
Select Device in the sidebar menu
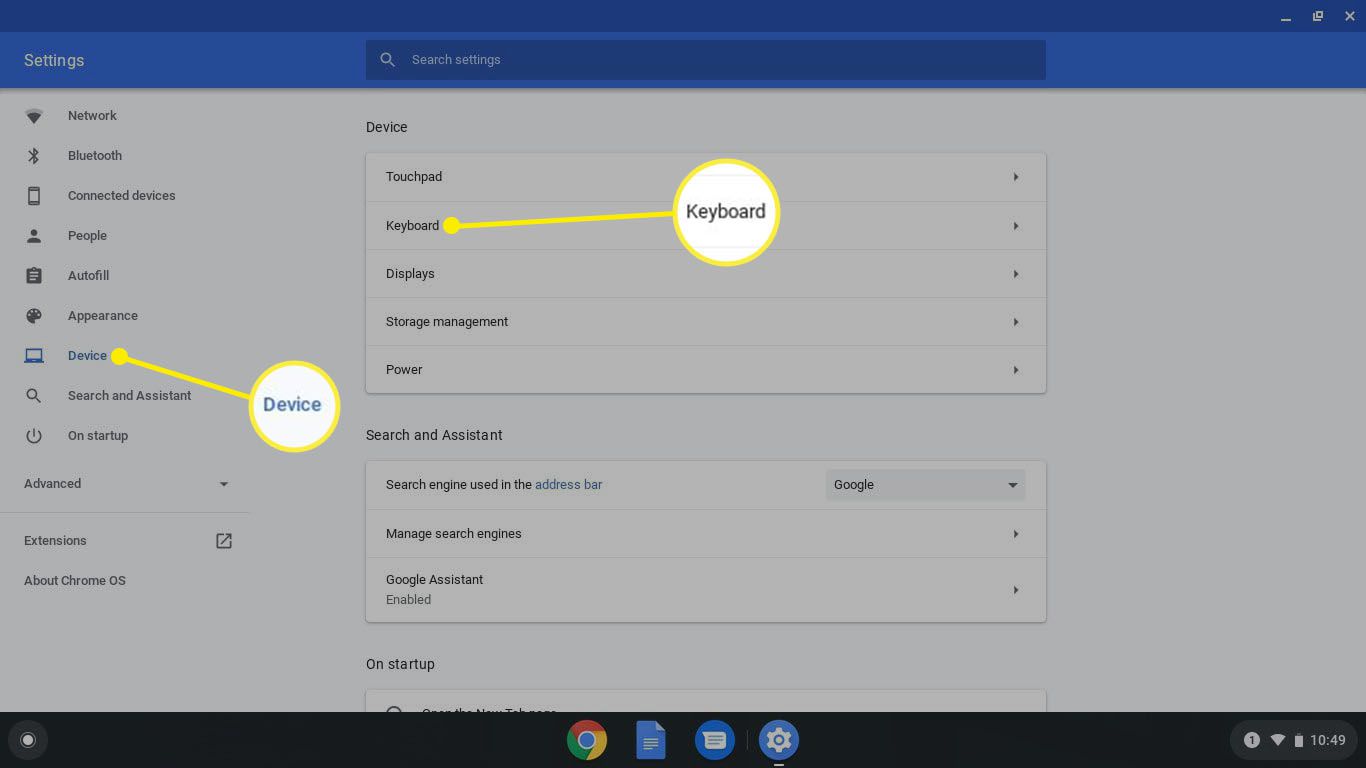click(x=87, y=356)
